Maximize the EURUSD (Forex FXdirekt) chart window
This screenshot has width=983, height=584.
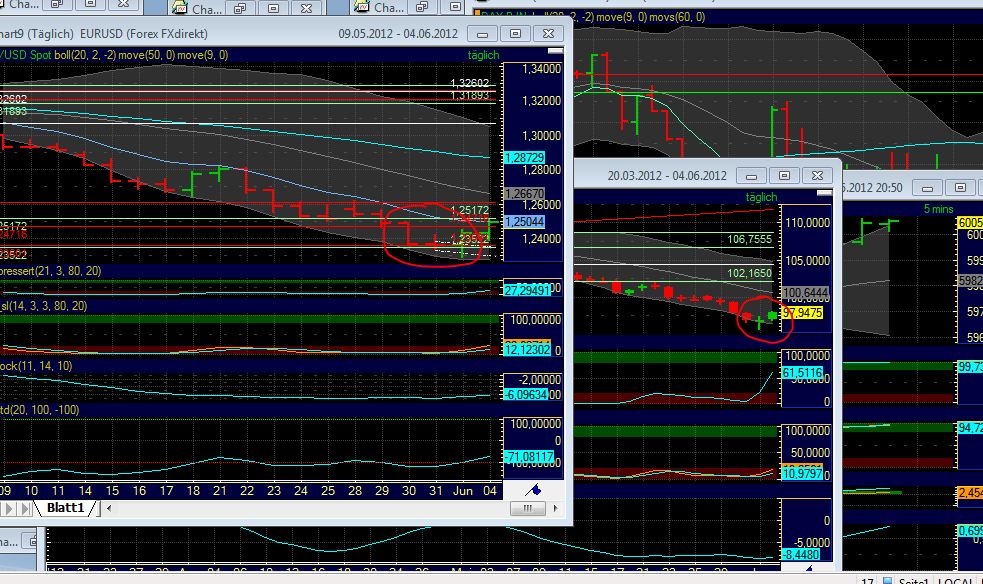tap(515, 33)
